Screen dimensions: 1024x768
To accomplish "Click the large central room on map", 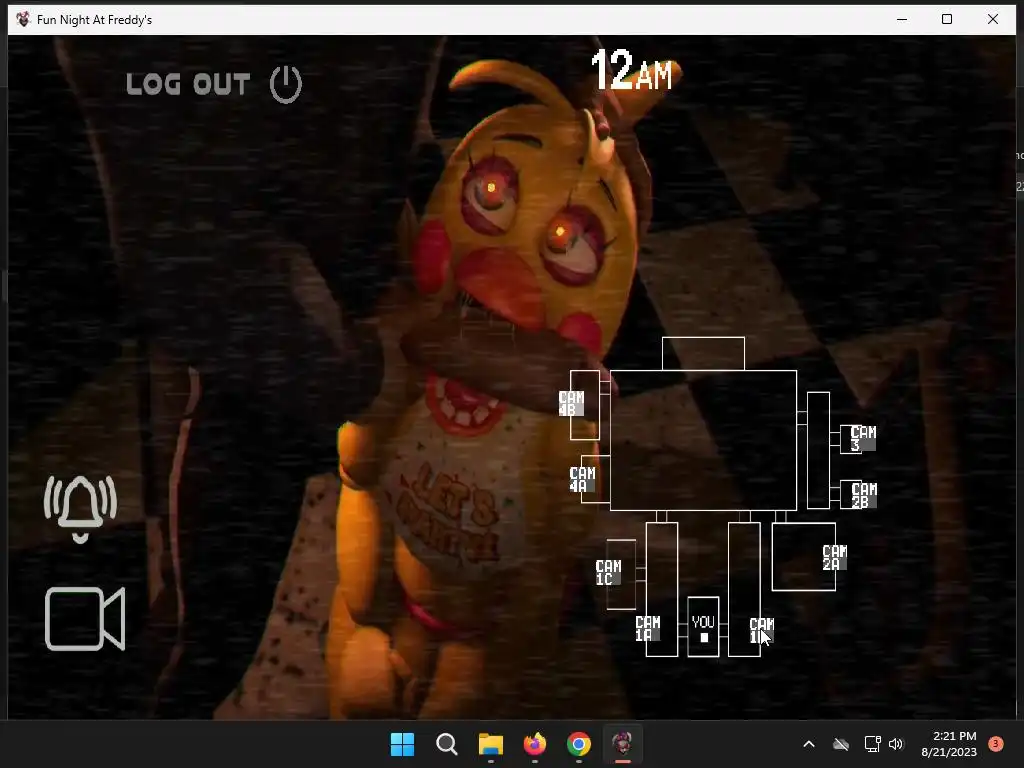I will pos(703,440).
